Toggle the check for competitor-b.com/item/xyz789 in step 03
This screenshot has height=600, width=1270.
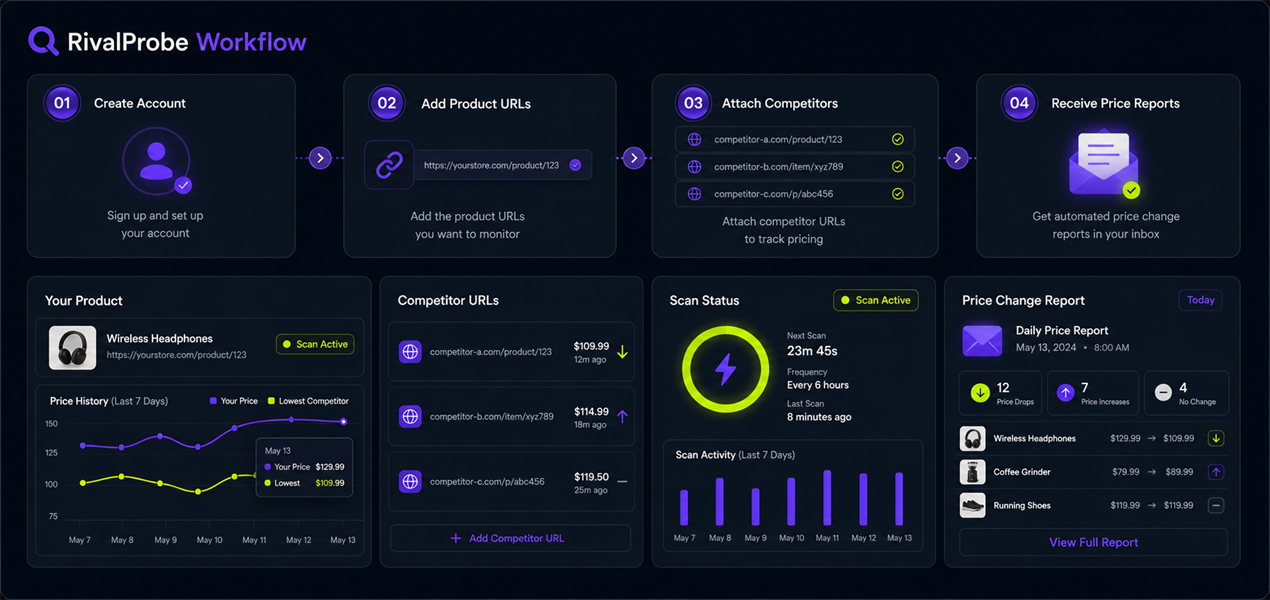click(898, 167)
